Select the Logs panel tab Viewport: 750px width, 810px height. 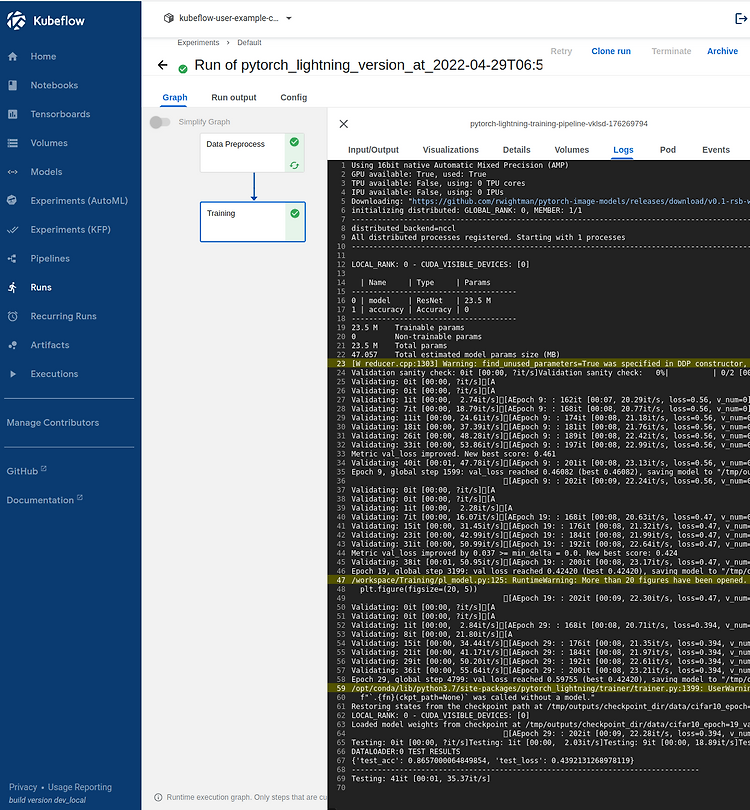(623, 150)
